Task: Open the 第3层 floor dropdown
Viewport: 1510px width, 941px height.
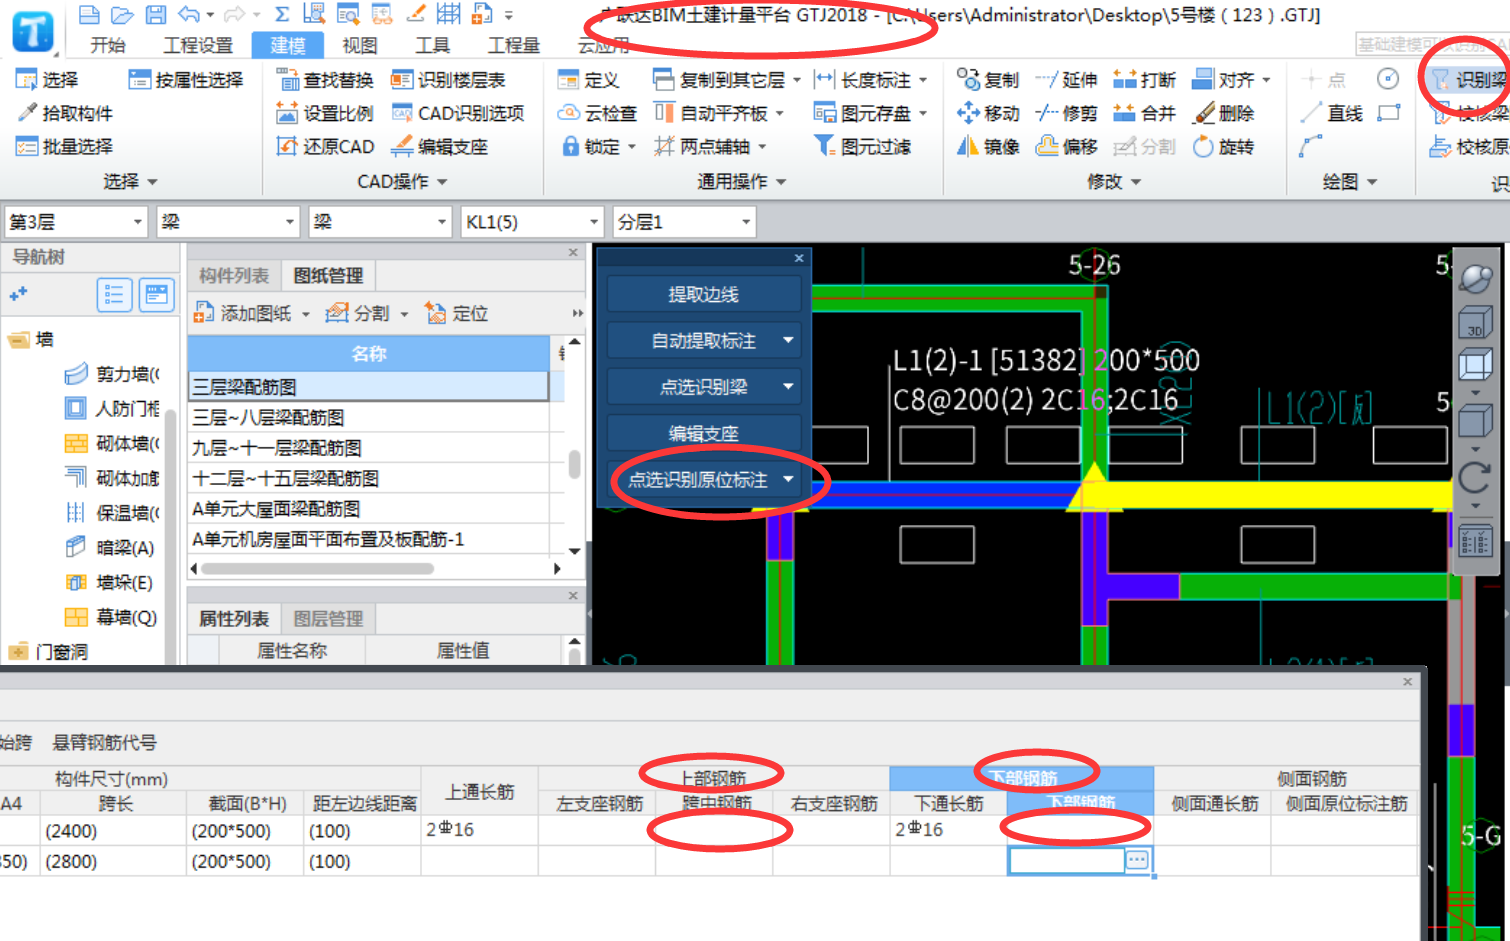Action: [76, 222]
